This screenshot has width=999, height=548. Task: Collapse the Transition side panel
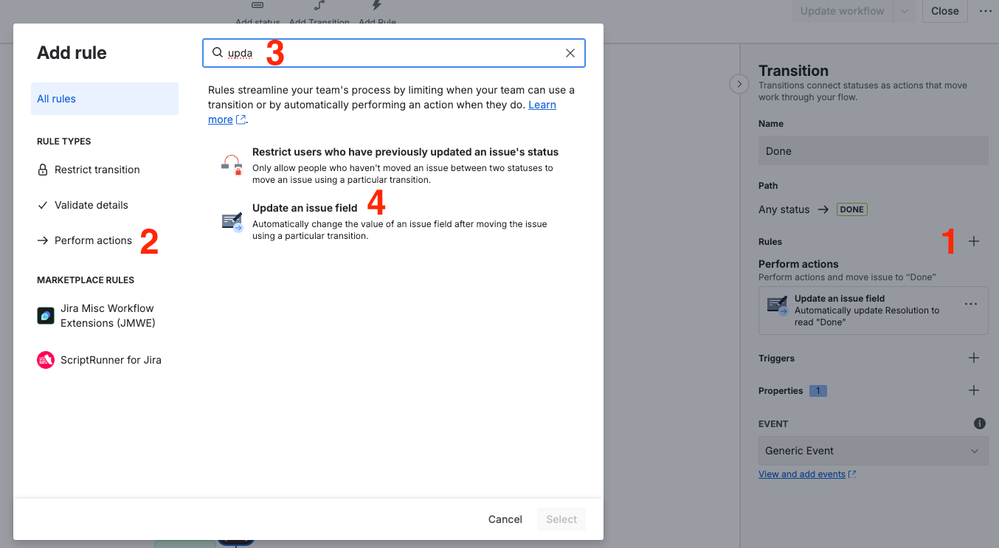coord(739,84)
